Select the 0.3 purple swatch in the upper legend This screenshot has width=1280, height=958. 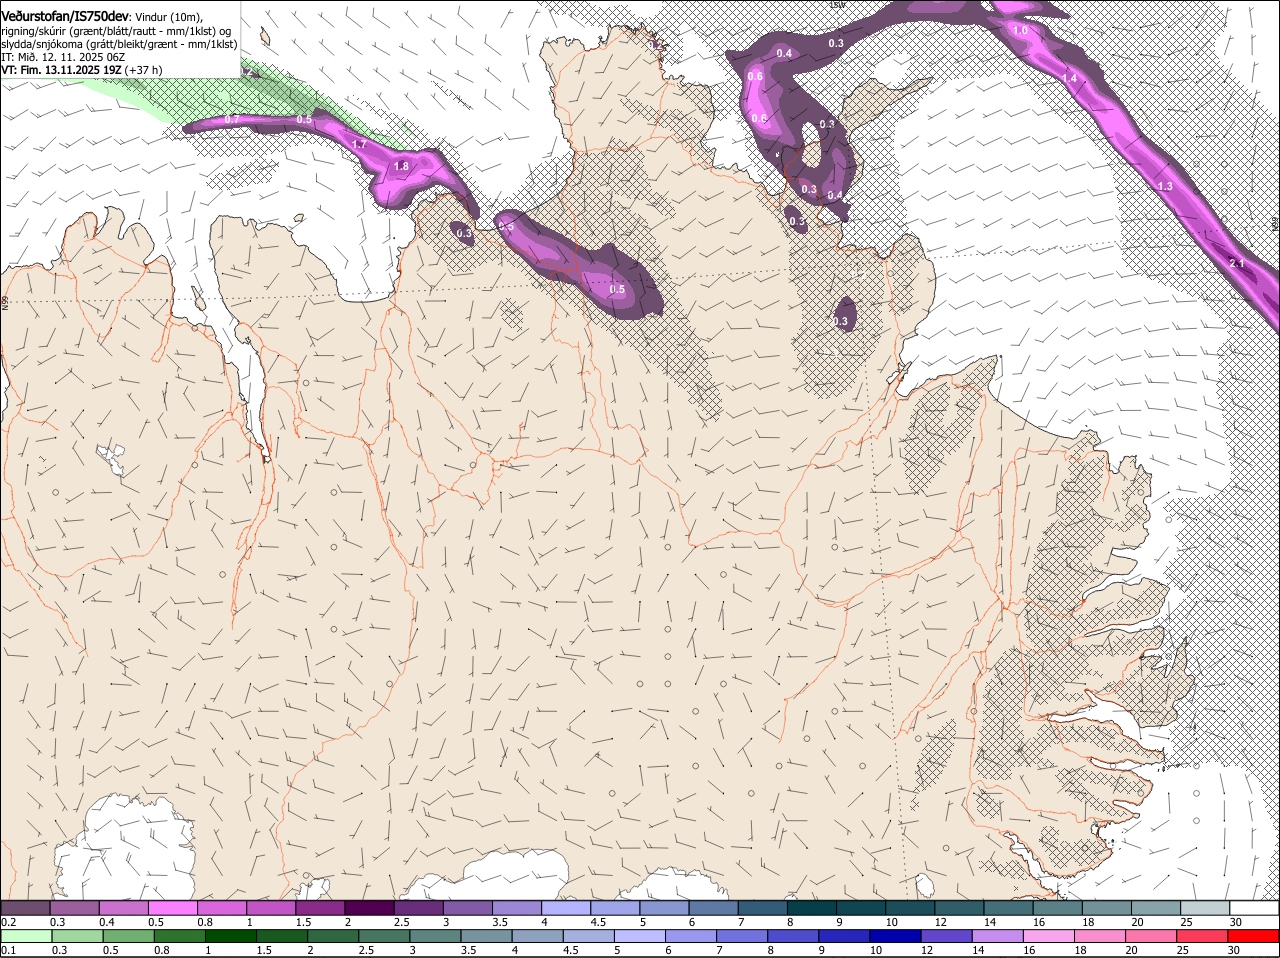74,908
